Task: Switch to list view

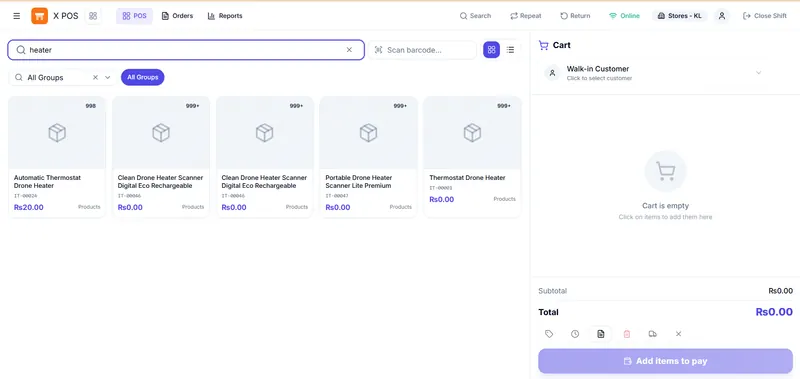Action: click(510, 50)
